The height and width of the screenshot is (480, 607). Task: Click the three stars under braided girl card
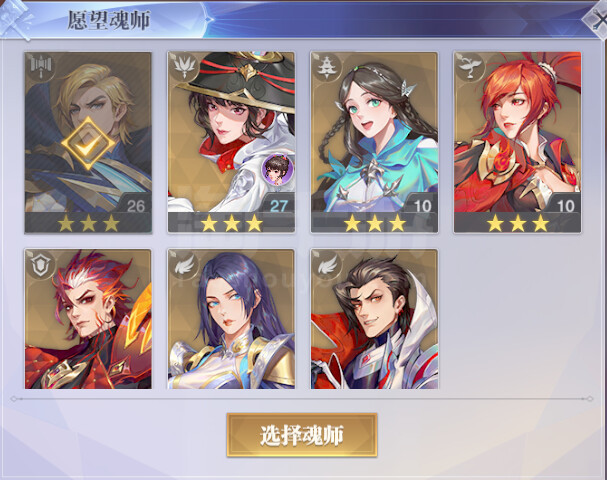[x=374, y=223]
